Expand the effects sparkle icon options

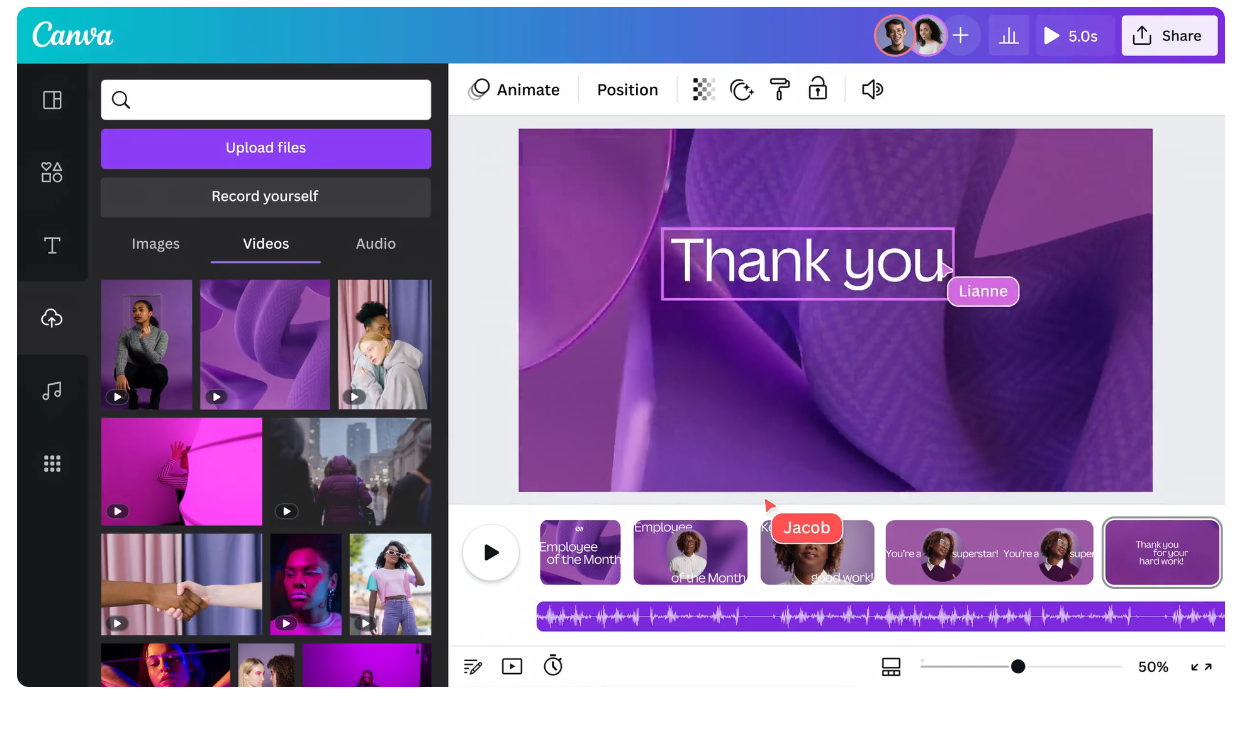[741, 89]
